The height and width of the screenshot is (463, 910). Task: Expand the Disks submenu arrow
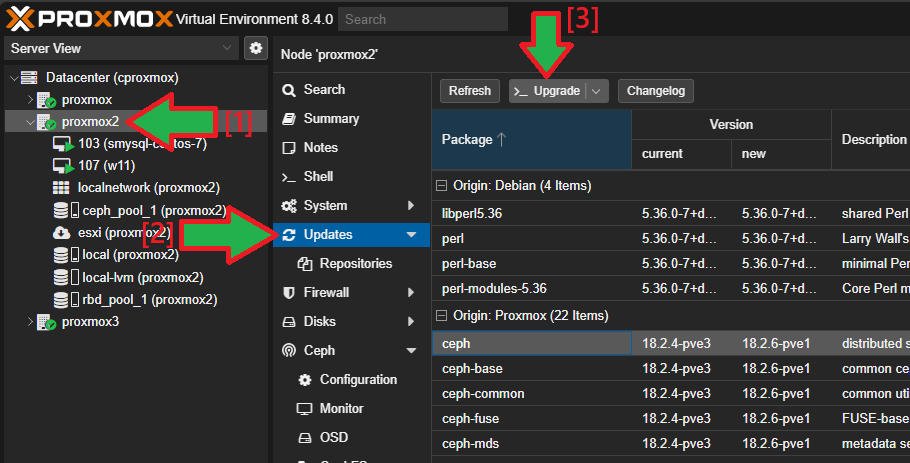tap(411, 321)
